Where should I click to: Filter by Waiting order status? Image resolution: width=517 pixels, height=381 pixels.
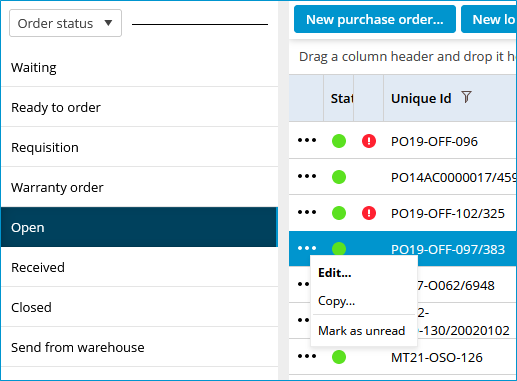click(x=139, y=68)
